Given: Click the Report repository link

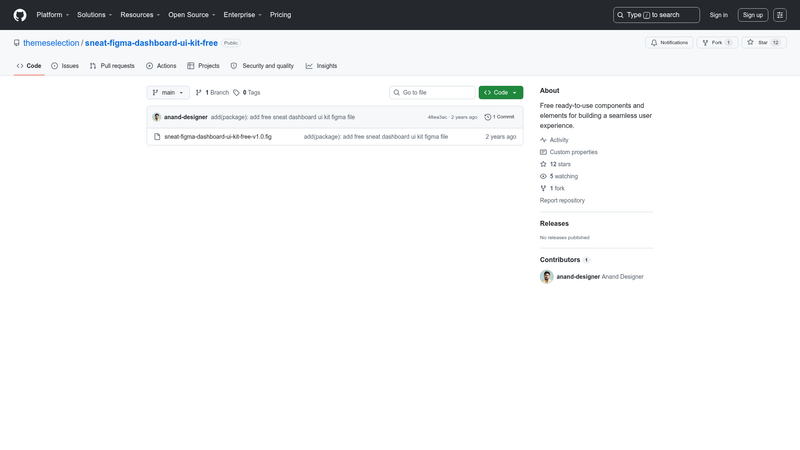Looking at the screenshot, I should tap(562, 201).
